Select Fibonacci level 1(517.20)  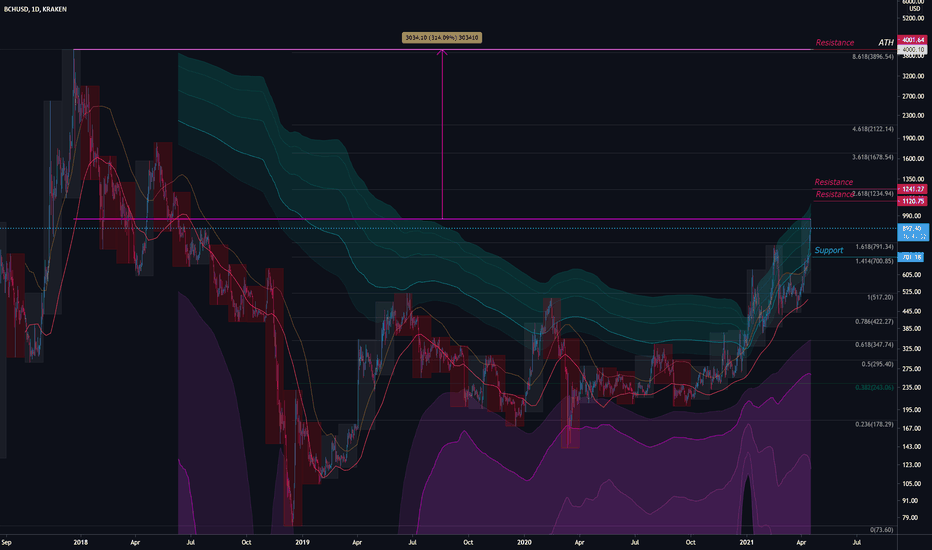click(x=880, y=297)
